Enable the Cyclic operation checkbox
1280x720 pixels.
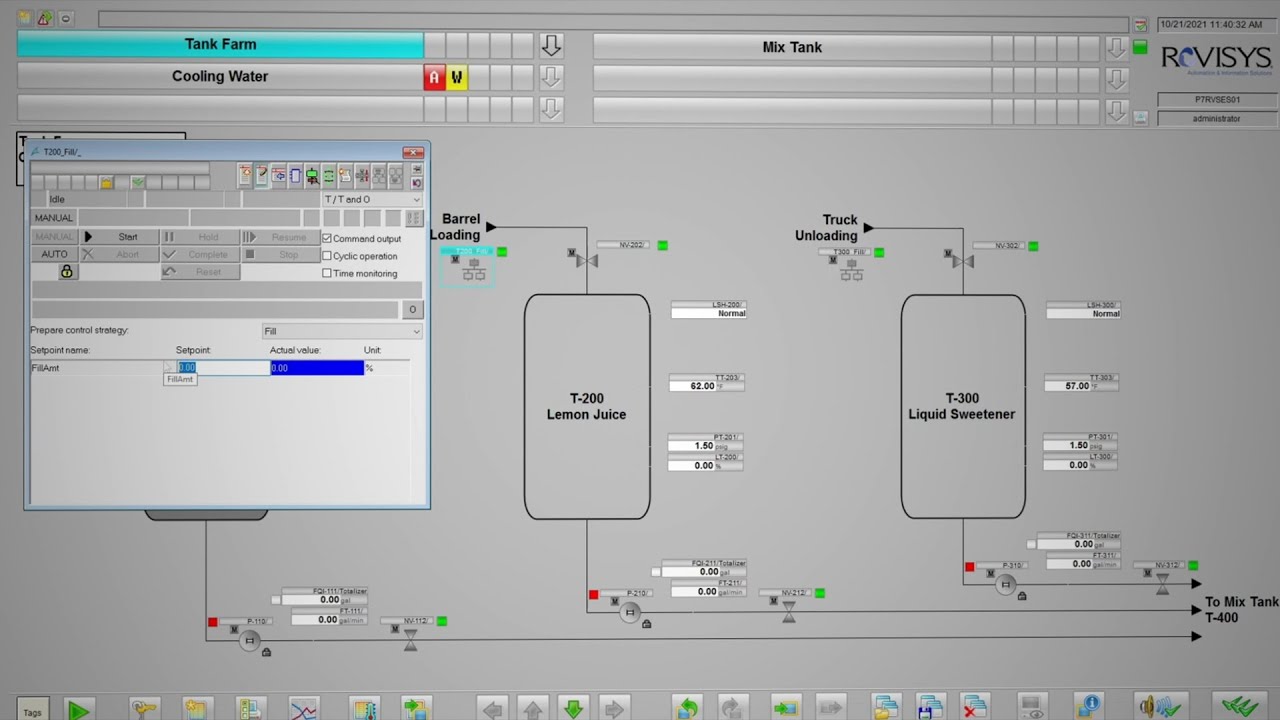(327, 256)
